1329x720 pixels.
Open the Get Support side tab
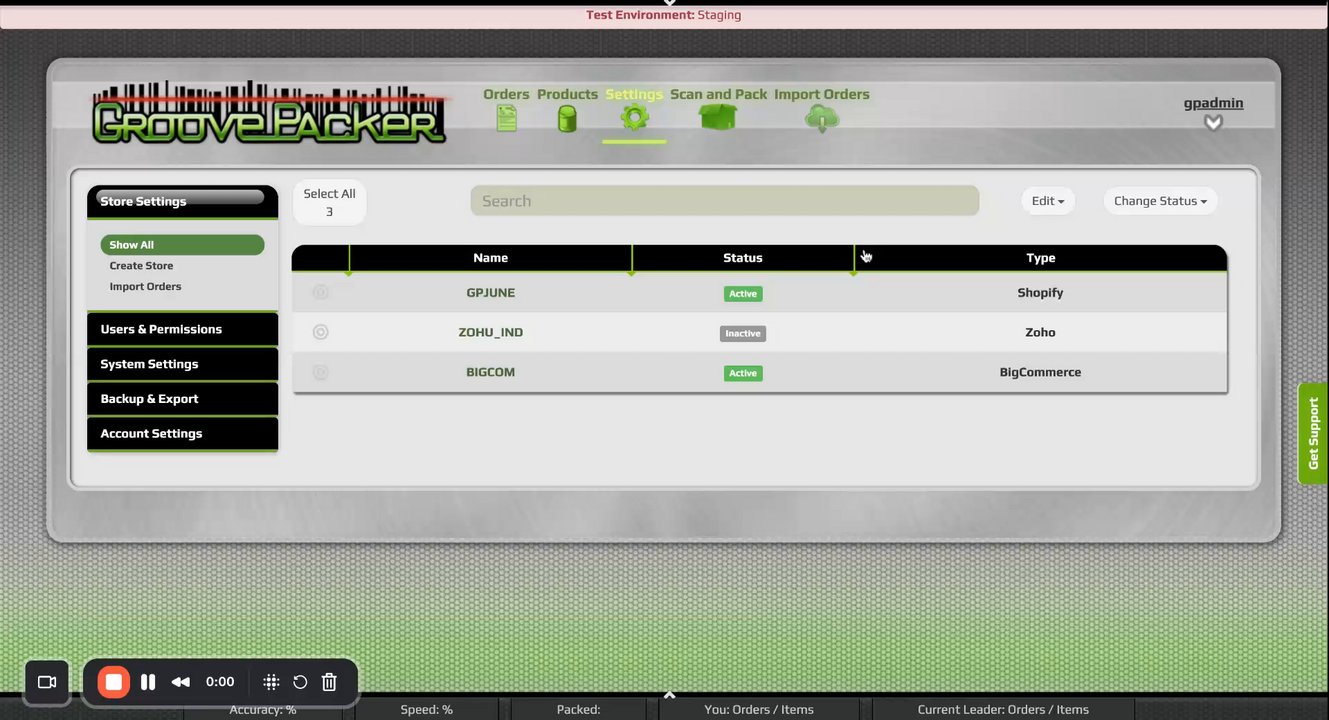tap(1313, 434)
